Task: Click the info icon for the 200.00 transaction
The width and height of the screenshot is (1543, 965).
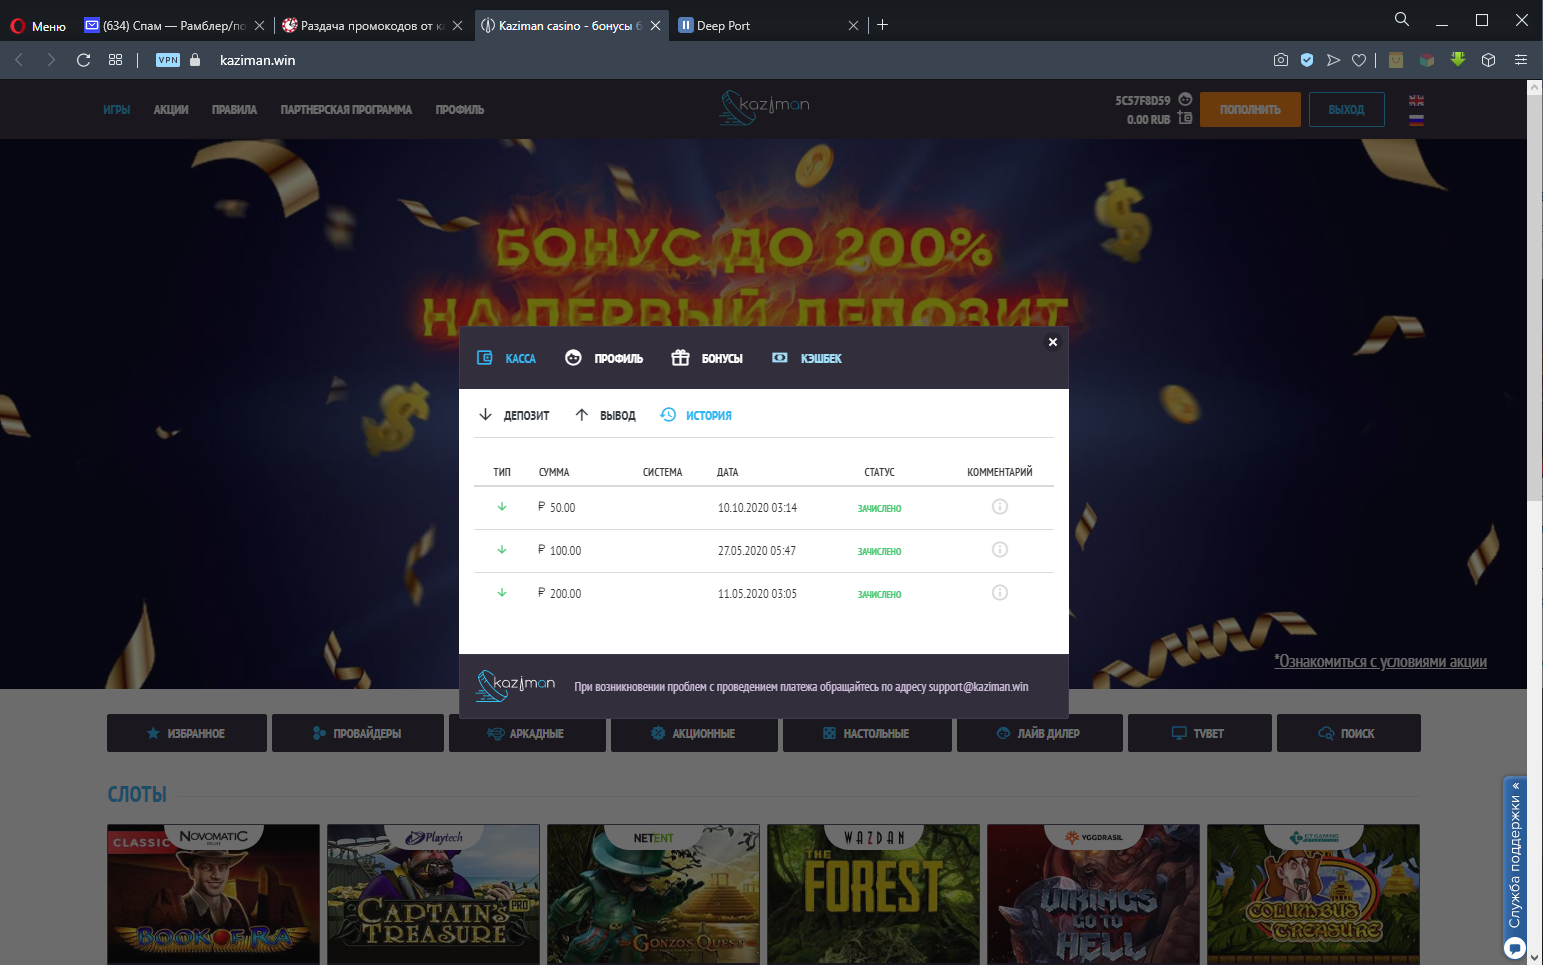Action: coord(1000,593)
